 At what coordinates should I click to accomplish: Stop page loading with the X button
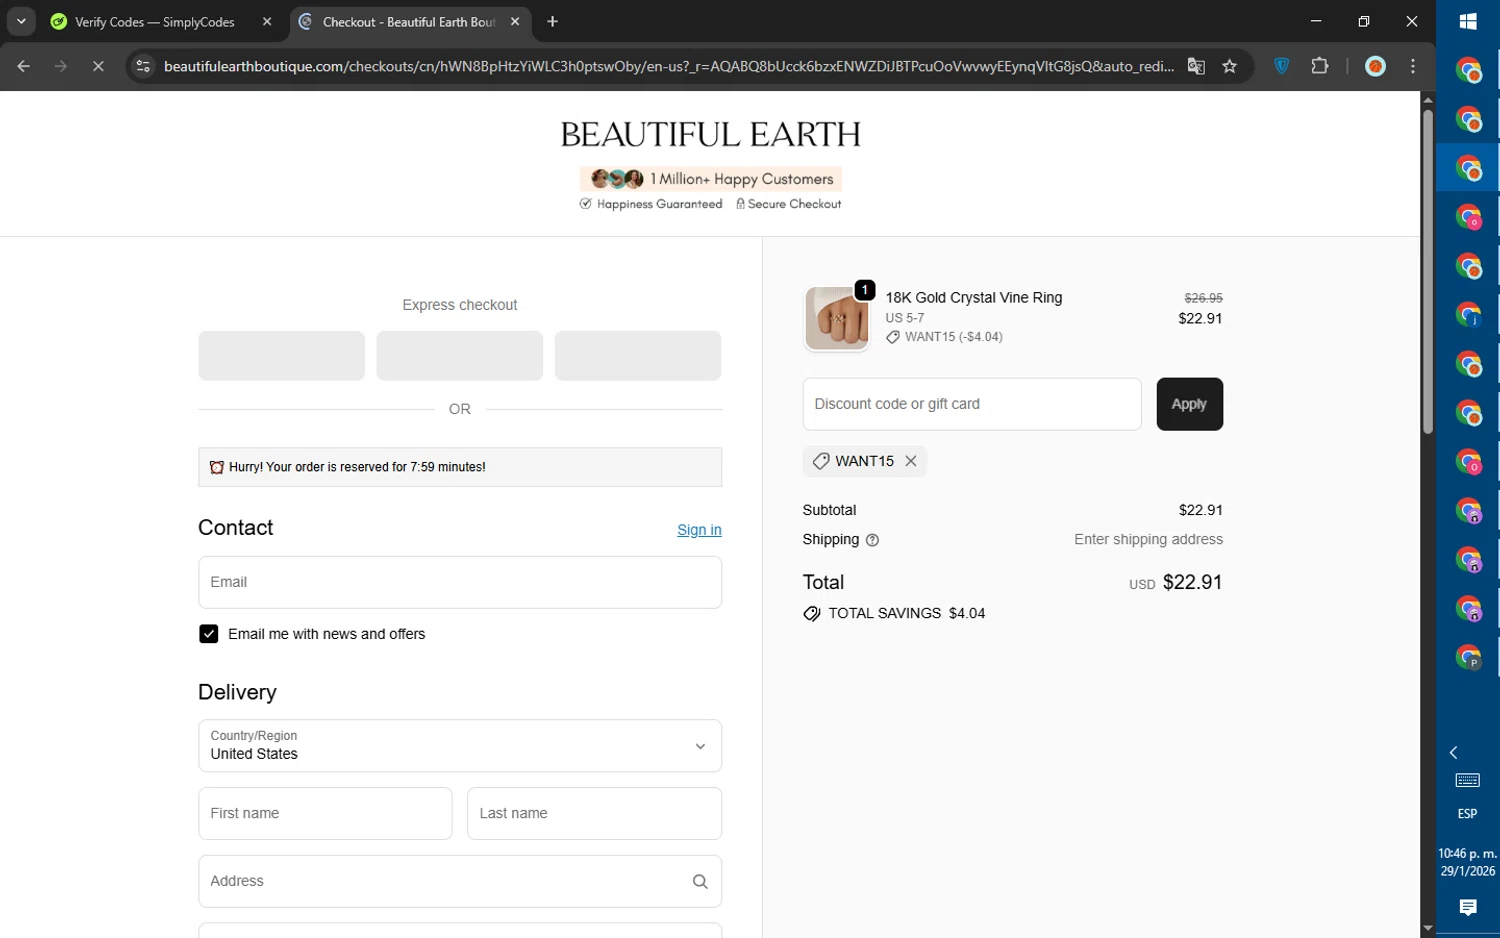click(x=98, y=66)
